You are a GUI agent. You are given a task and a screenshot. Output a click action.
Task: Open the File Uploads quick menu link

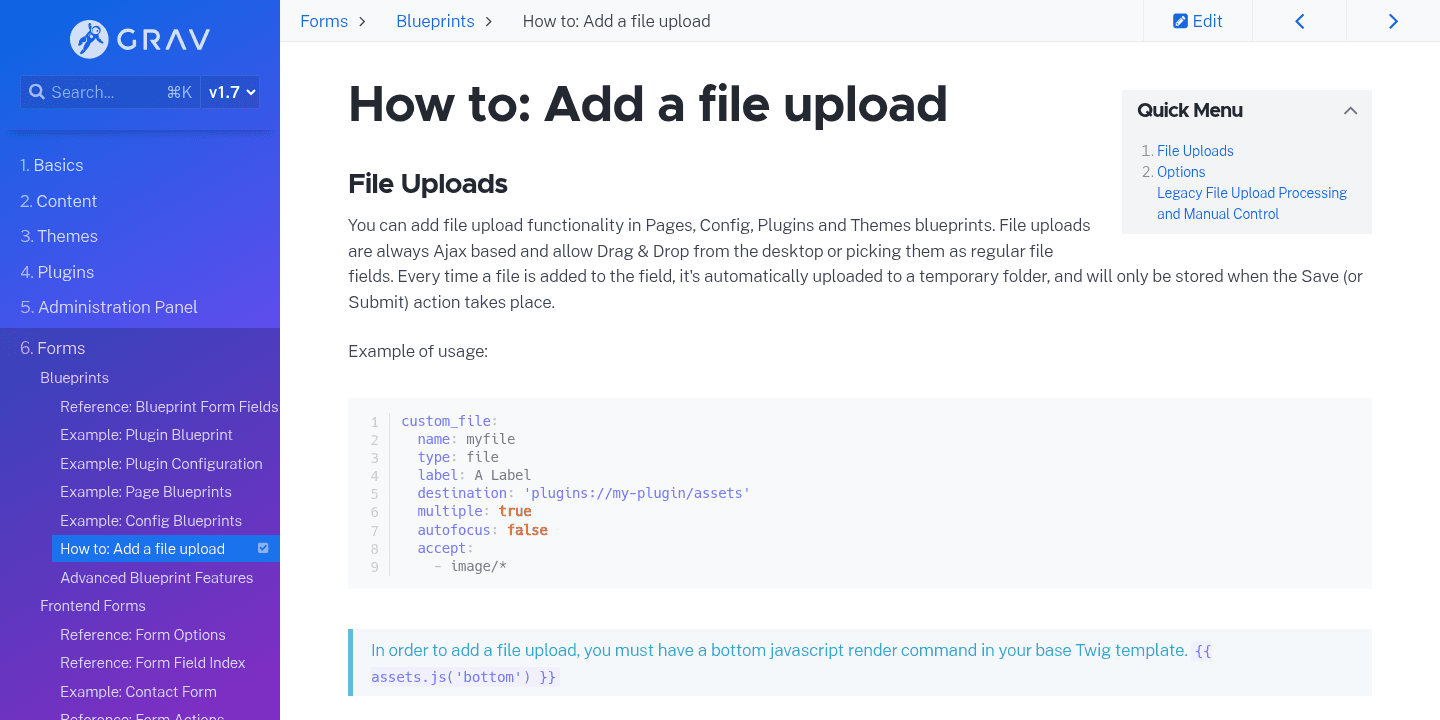click(1195, 150)
